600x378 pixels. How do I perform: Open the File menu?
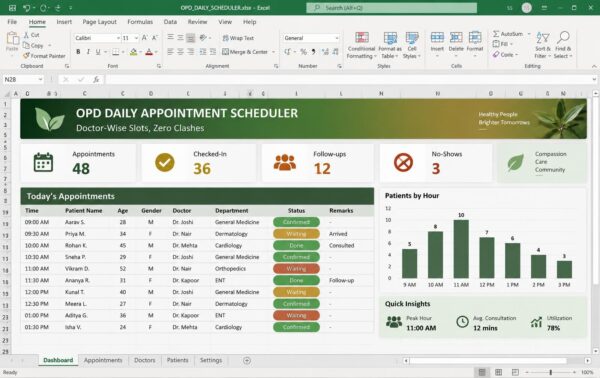coord(12,22)
